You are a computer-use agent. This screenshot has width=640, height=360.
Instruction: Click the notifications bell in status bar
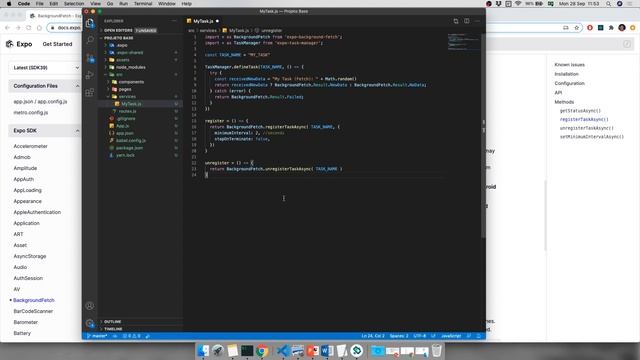[478, 336]
